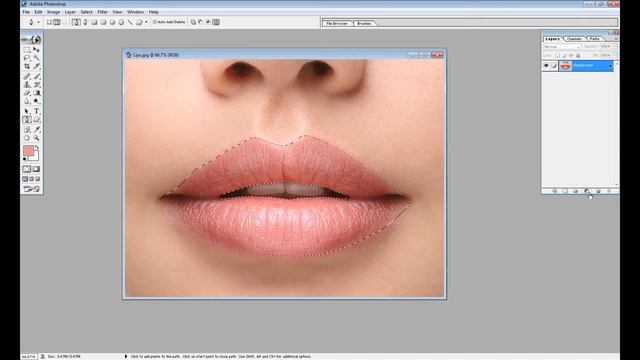Select the Crop tool

(27, 66)
